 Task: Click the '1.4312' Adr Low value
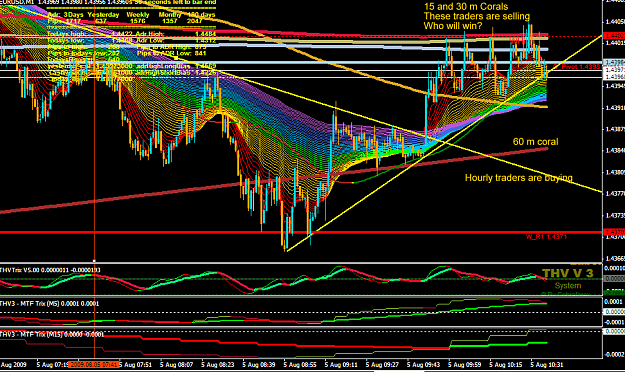point(206,40)
